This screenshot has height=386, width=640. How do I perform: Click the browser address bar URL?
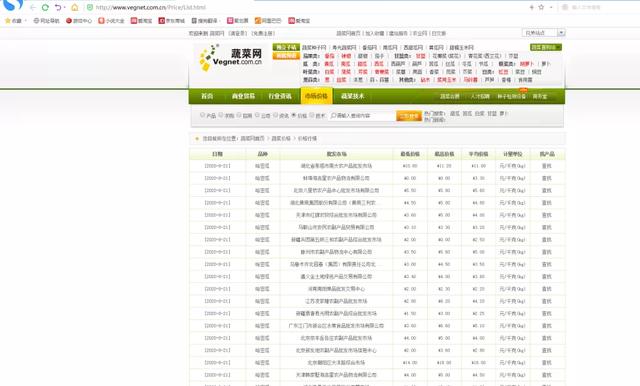coord(151,7)
